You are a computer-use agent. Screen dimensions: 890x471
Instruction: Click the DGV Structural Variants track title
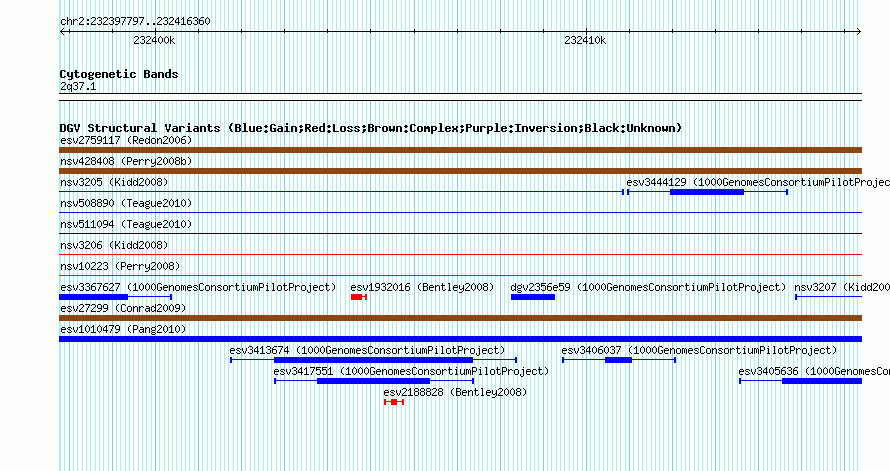point(371,128)
